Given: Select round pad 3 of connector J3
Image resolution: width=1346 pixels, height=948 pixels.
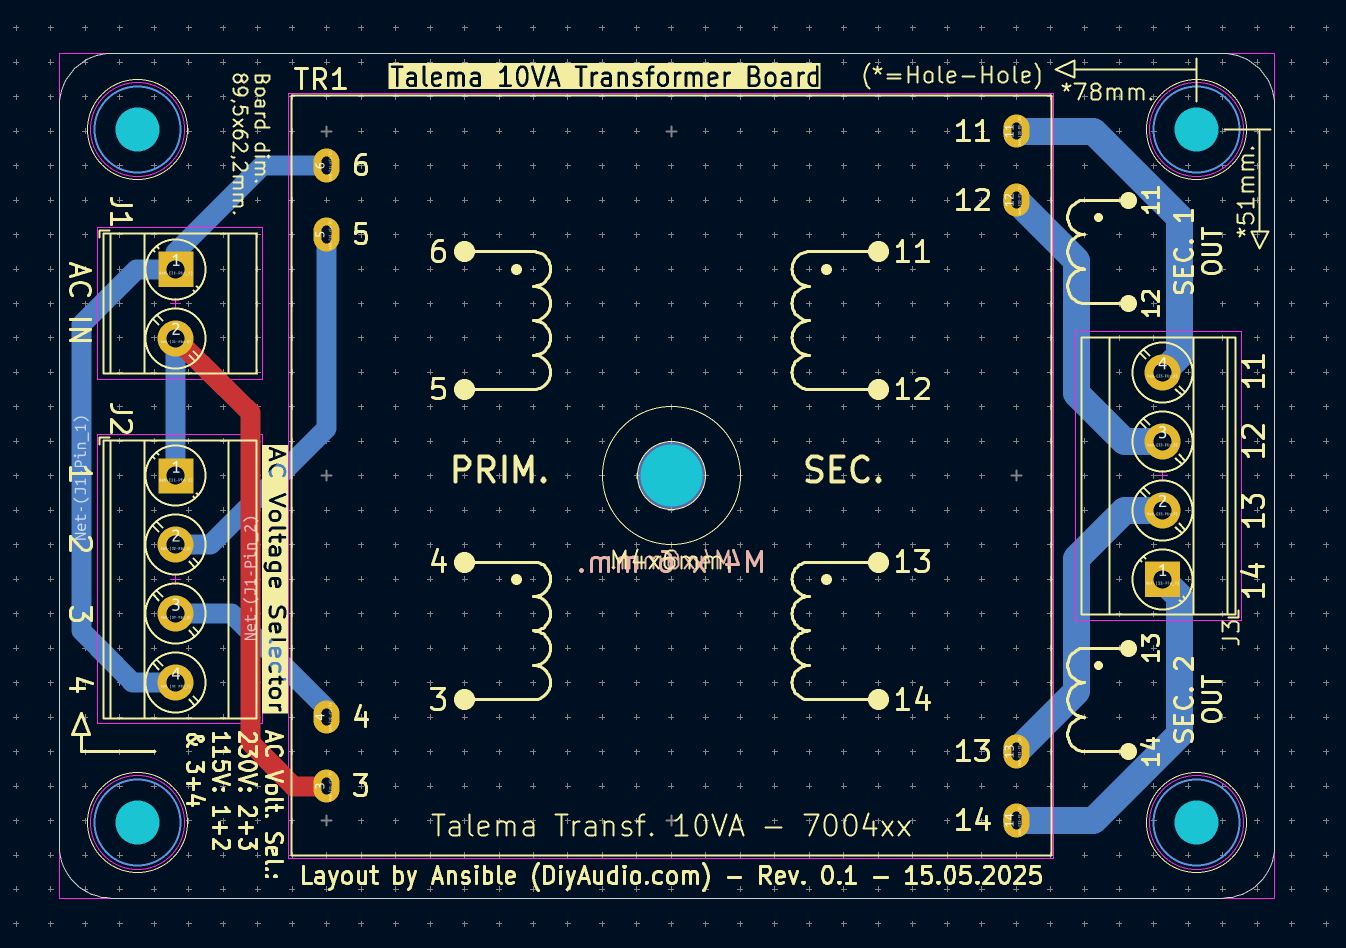Looking at the screenshot, I should 1162,440.
